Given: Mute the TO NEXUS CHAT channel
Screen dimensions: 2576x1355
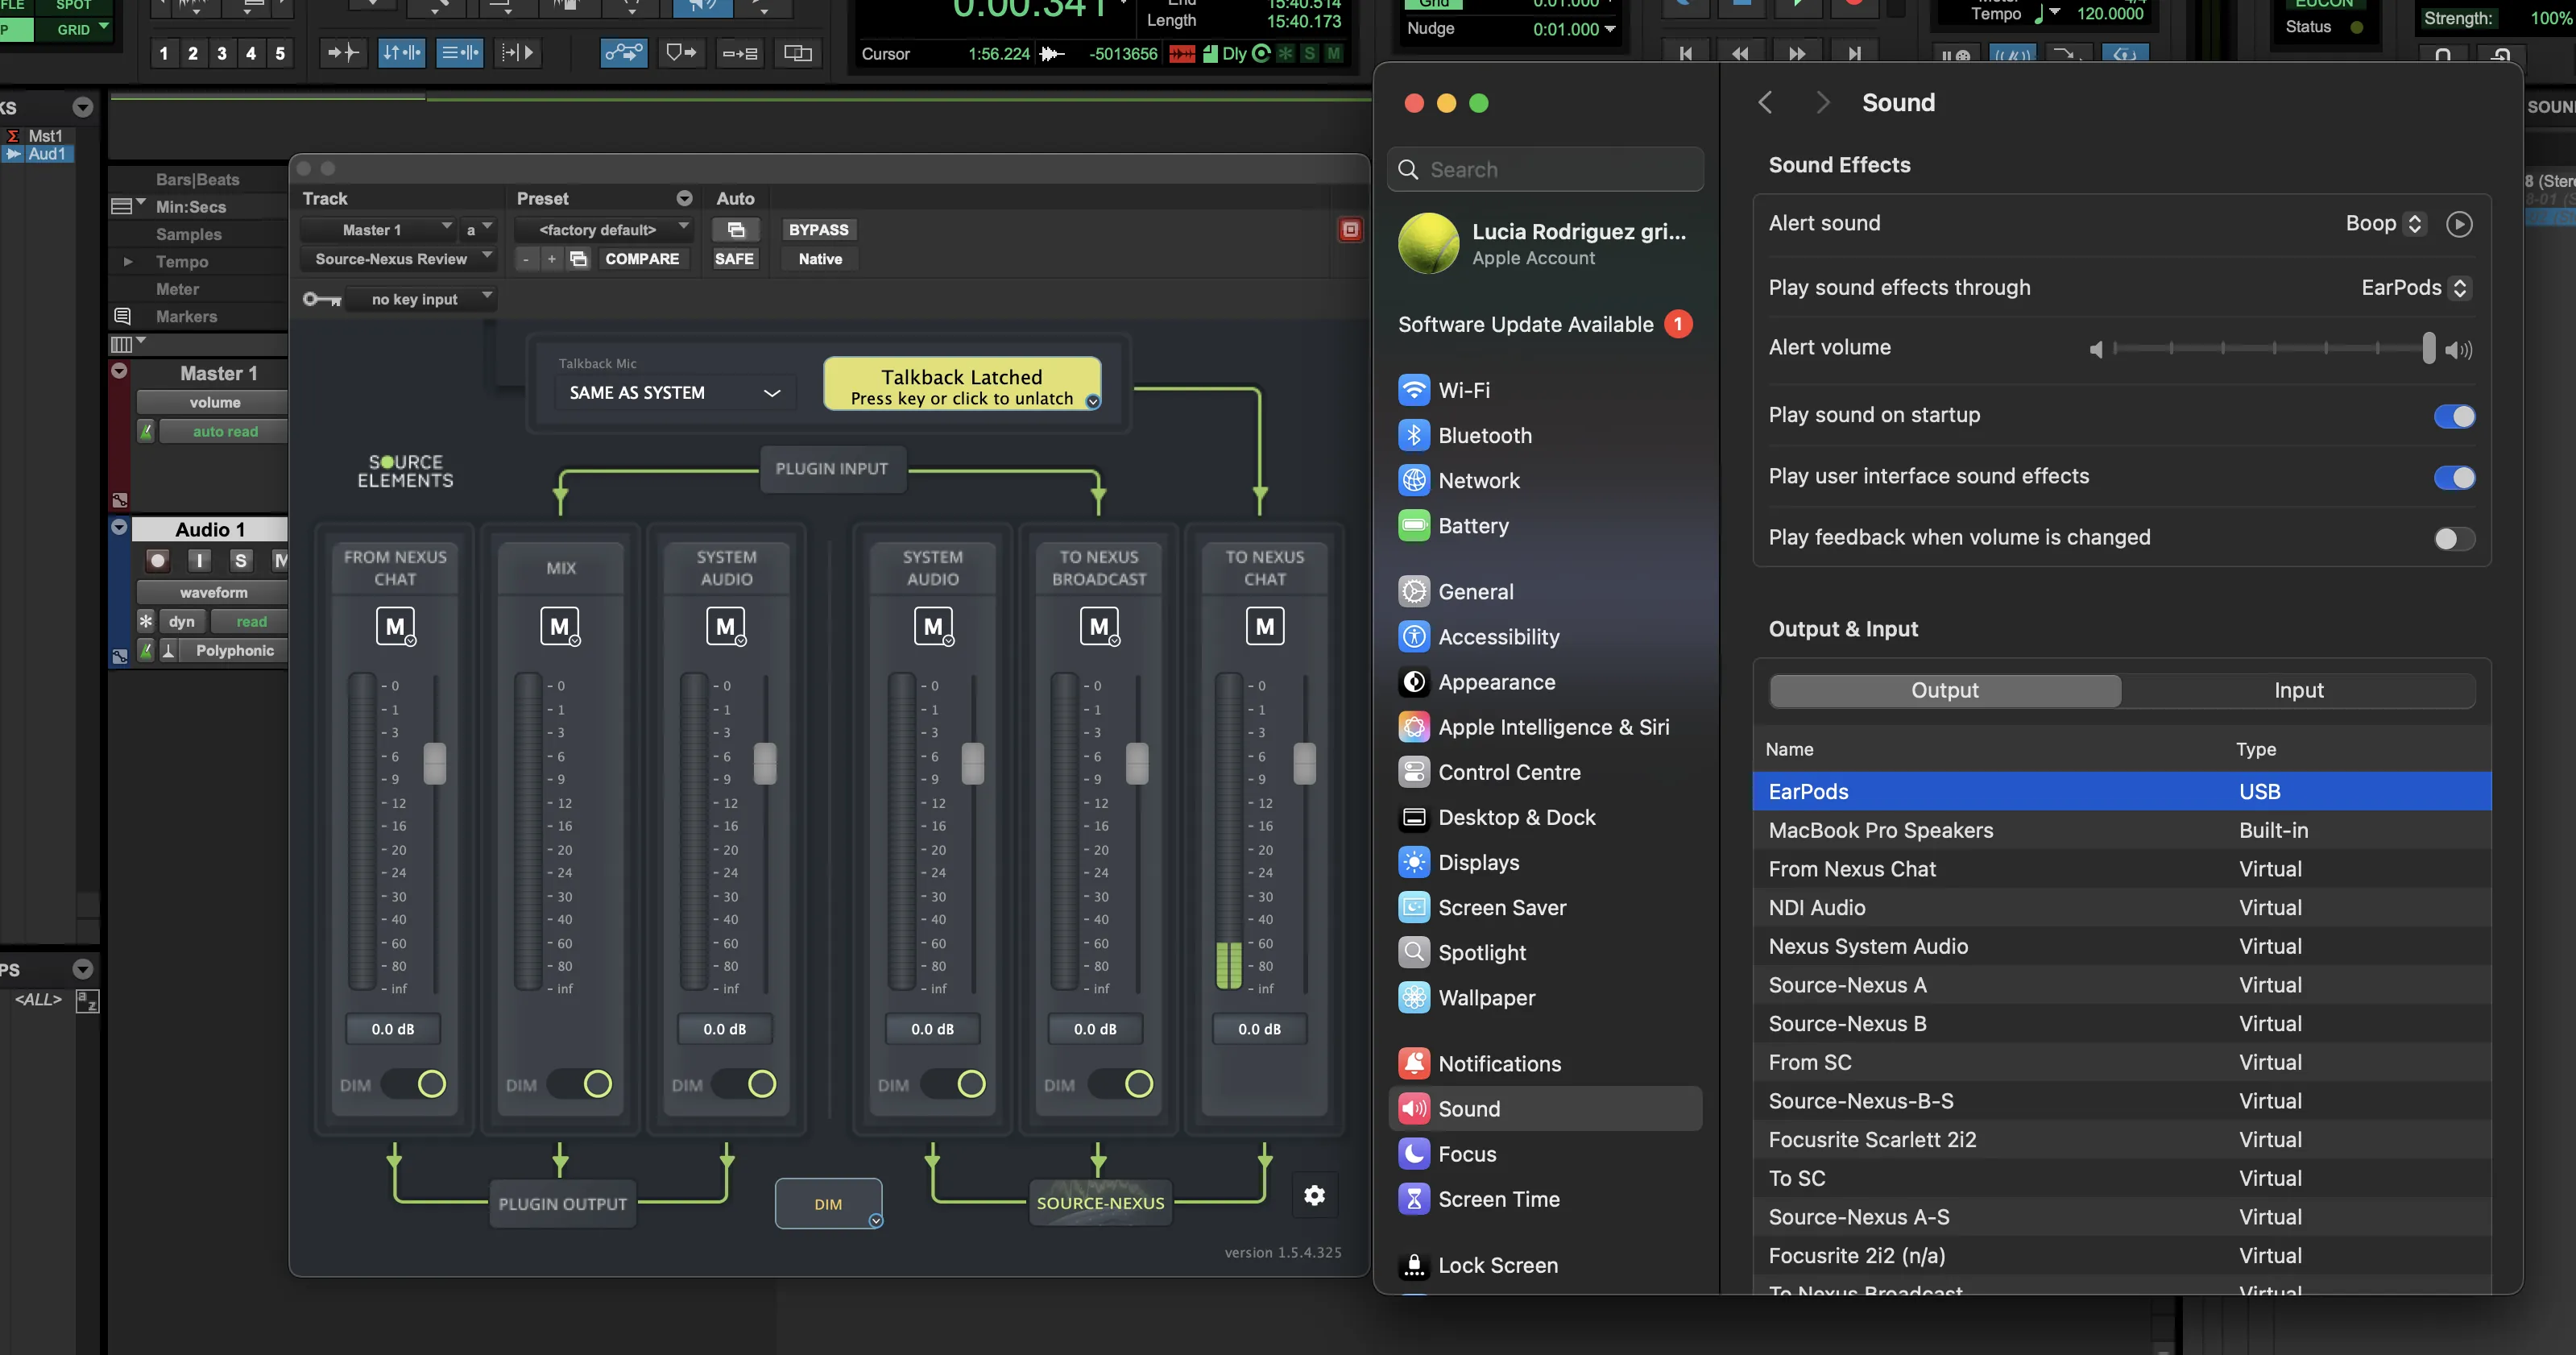Looking at the screenshot, I should pos(1265,626).
